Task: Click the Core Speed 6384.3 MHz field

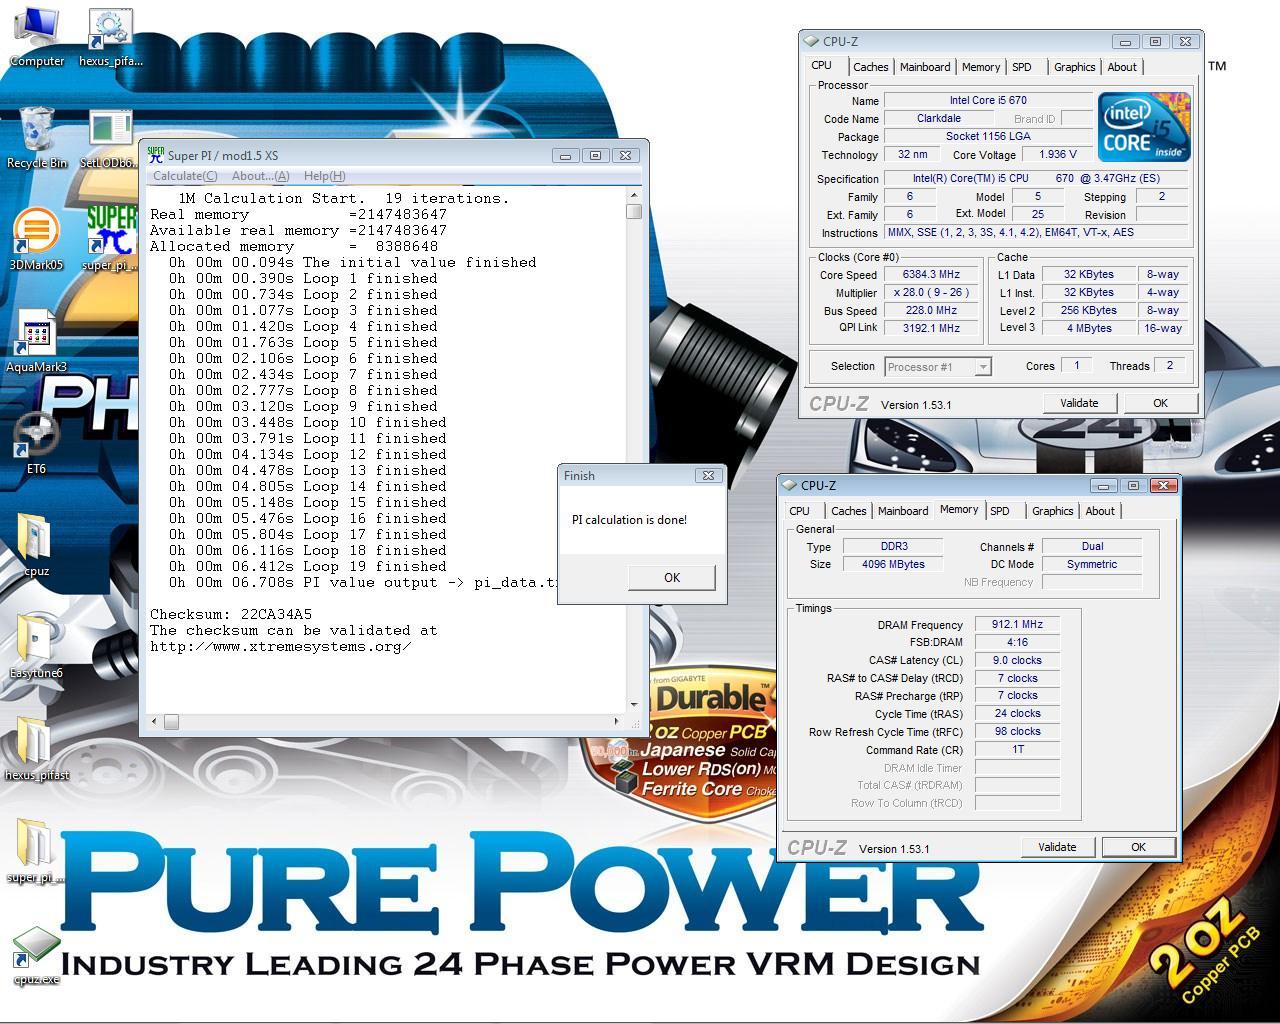Action: (931, 275)
